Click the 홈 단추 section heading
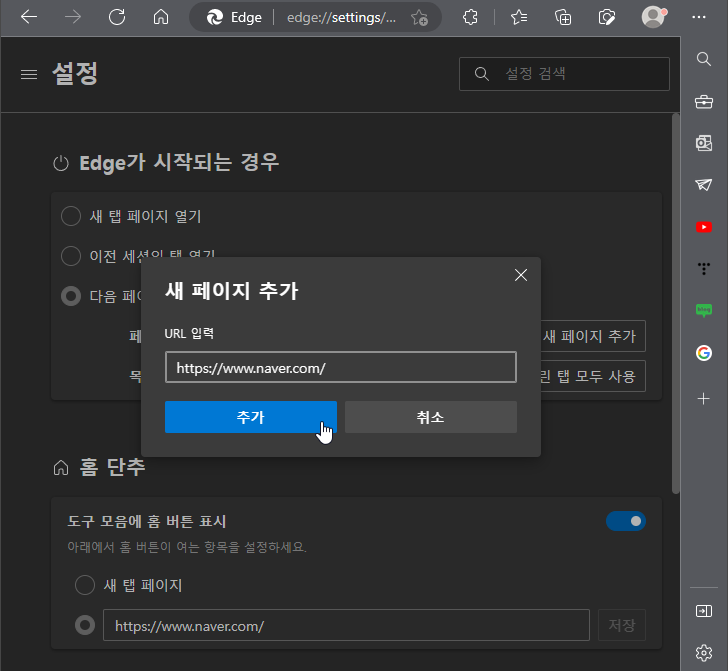Viewport: 728px width, 671px height. click(112, 467)
